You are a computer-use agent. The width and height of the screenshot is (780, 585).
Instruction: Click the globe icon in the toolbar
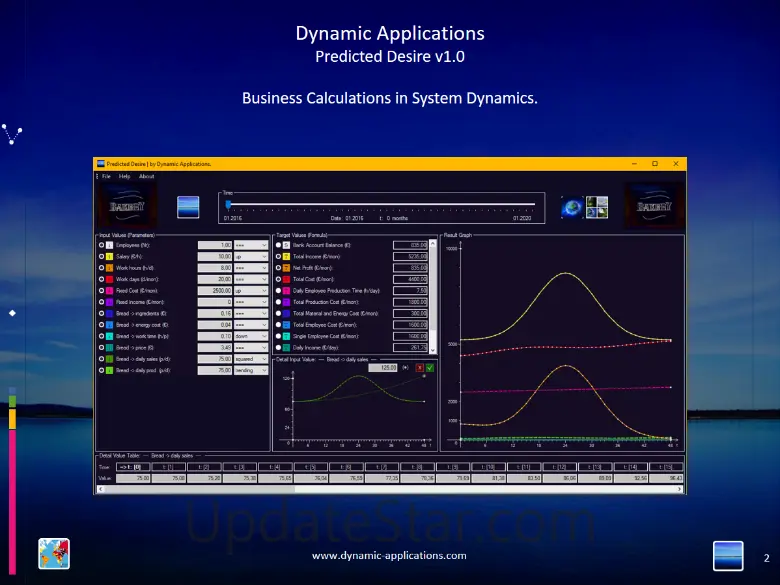click(x=572, y=207)
